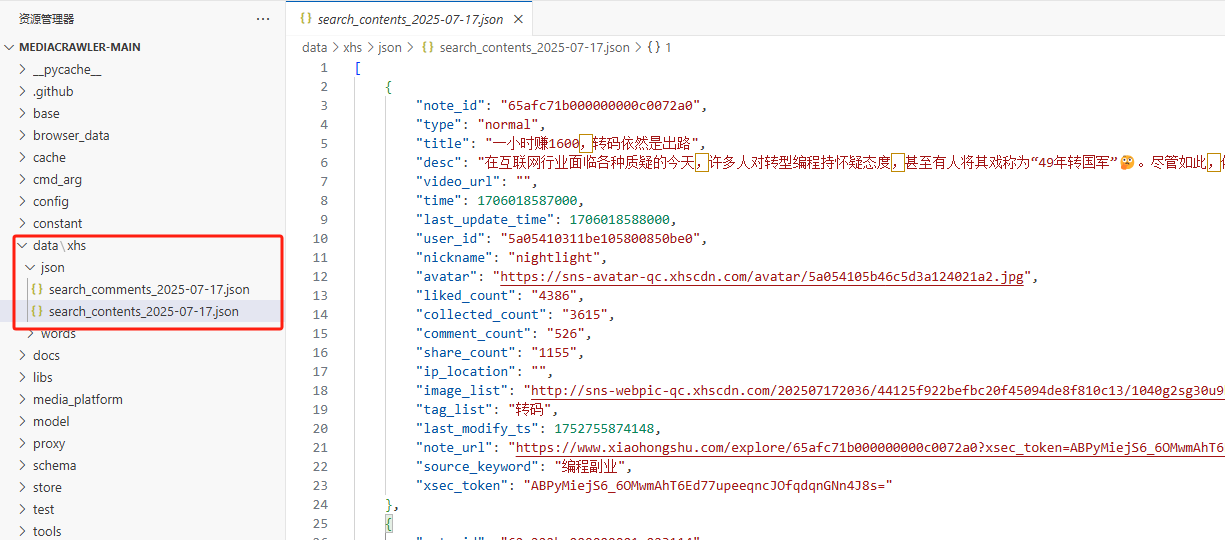Expand the proxy folder
1225x540 pixels.
coord(48,443)
